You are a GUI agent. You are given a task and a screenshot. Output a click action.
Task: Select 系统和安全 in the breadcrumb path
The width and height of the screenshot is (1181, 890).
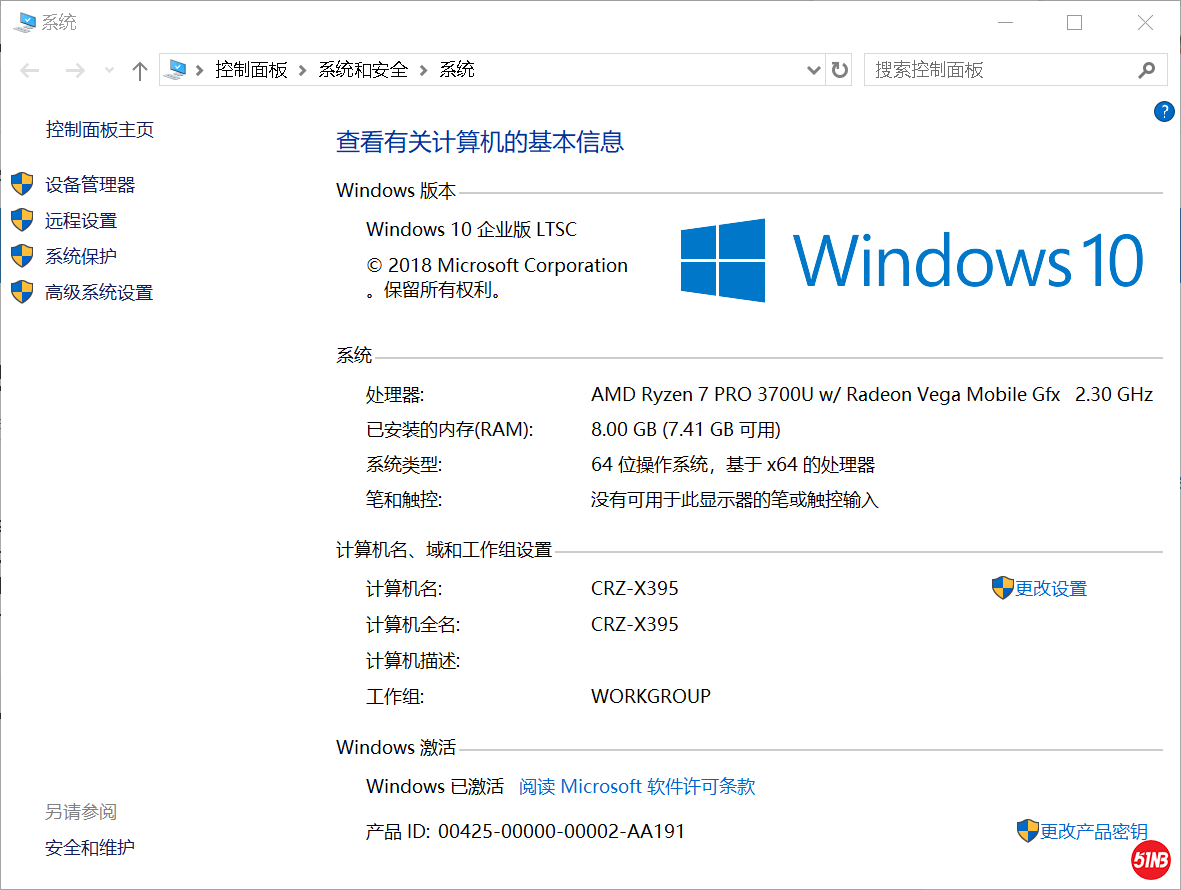pos(363,70)
